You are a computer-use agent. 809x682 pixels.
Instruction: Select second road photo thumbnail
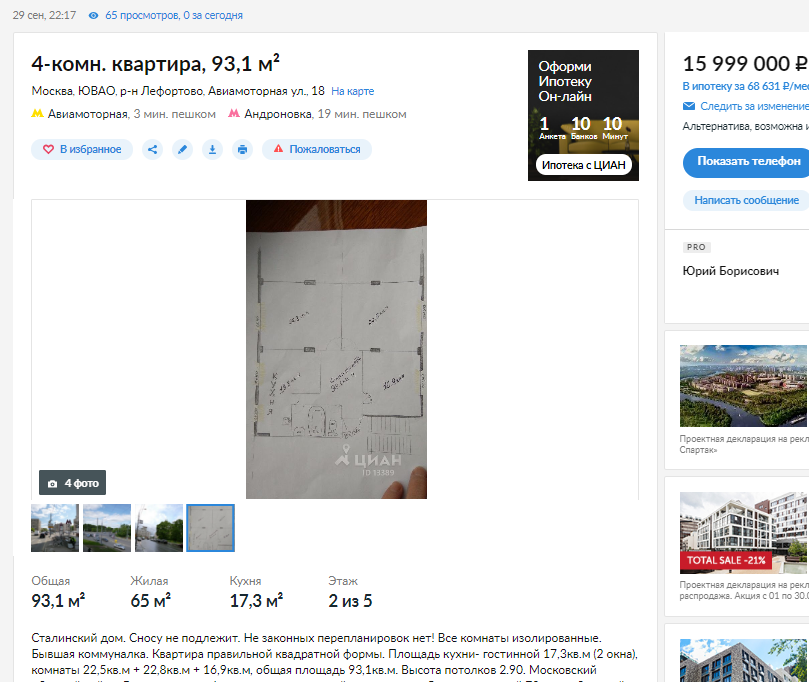[x=107, y=528]
